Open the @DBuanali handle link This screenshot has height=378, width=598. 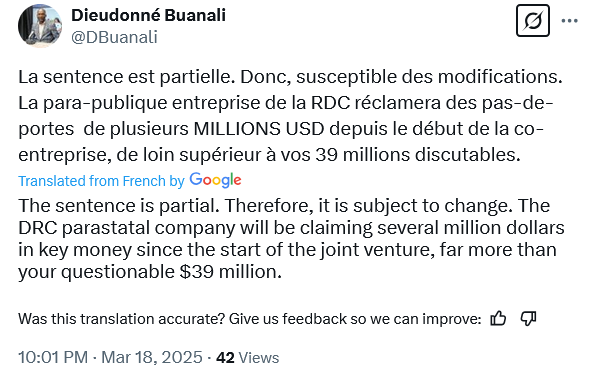point(114,37)
